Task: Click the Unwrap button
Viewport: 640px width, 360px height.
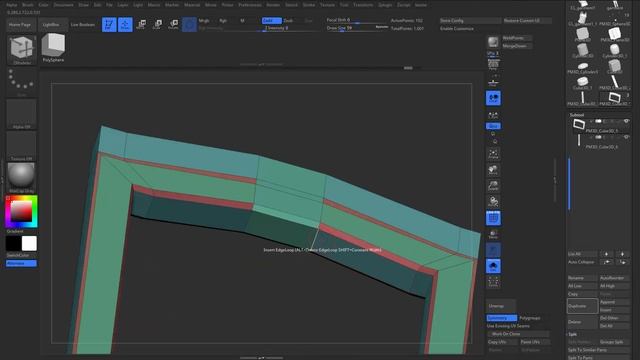Action: tap(501, 306)
